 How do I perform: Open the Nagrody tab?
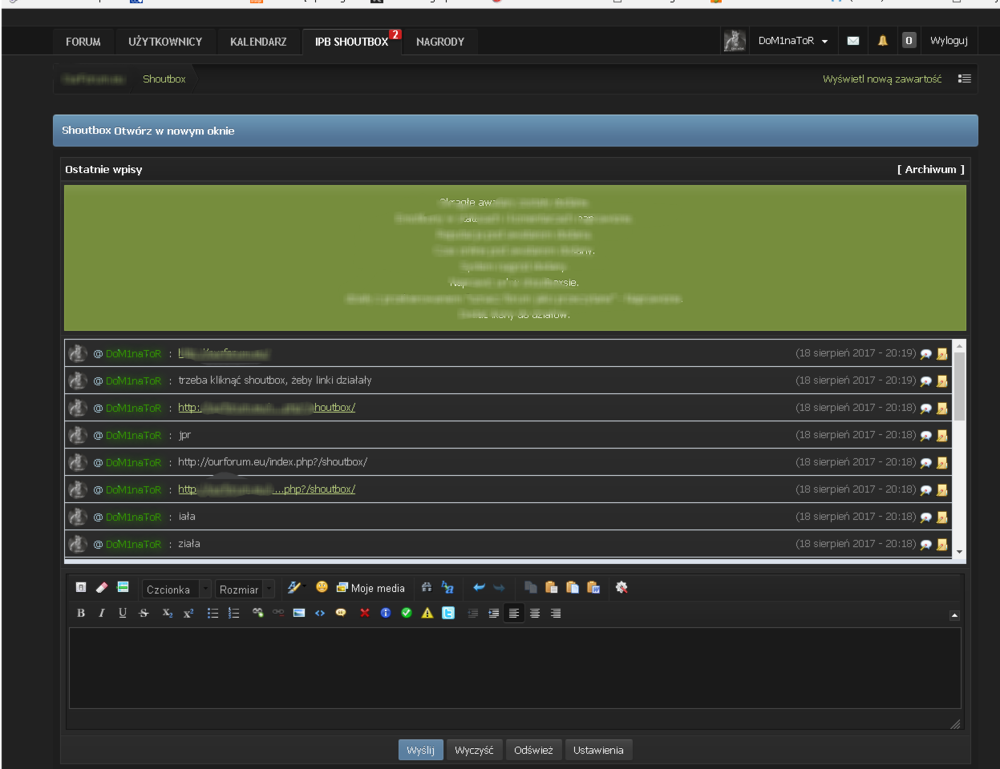(440, 41)
